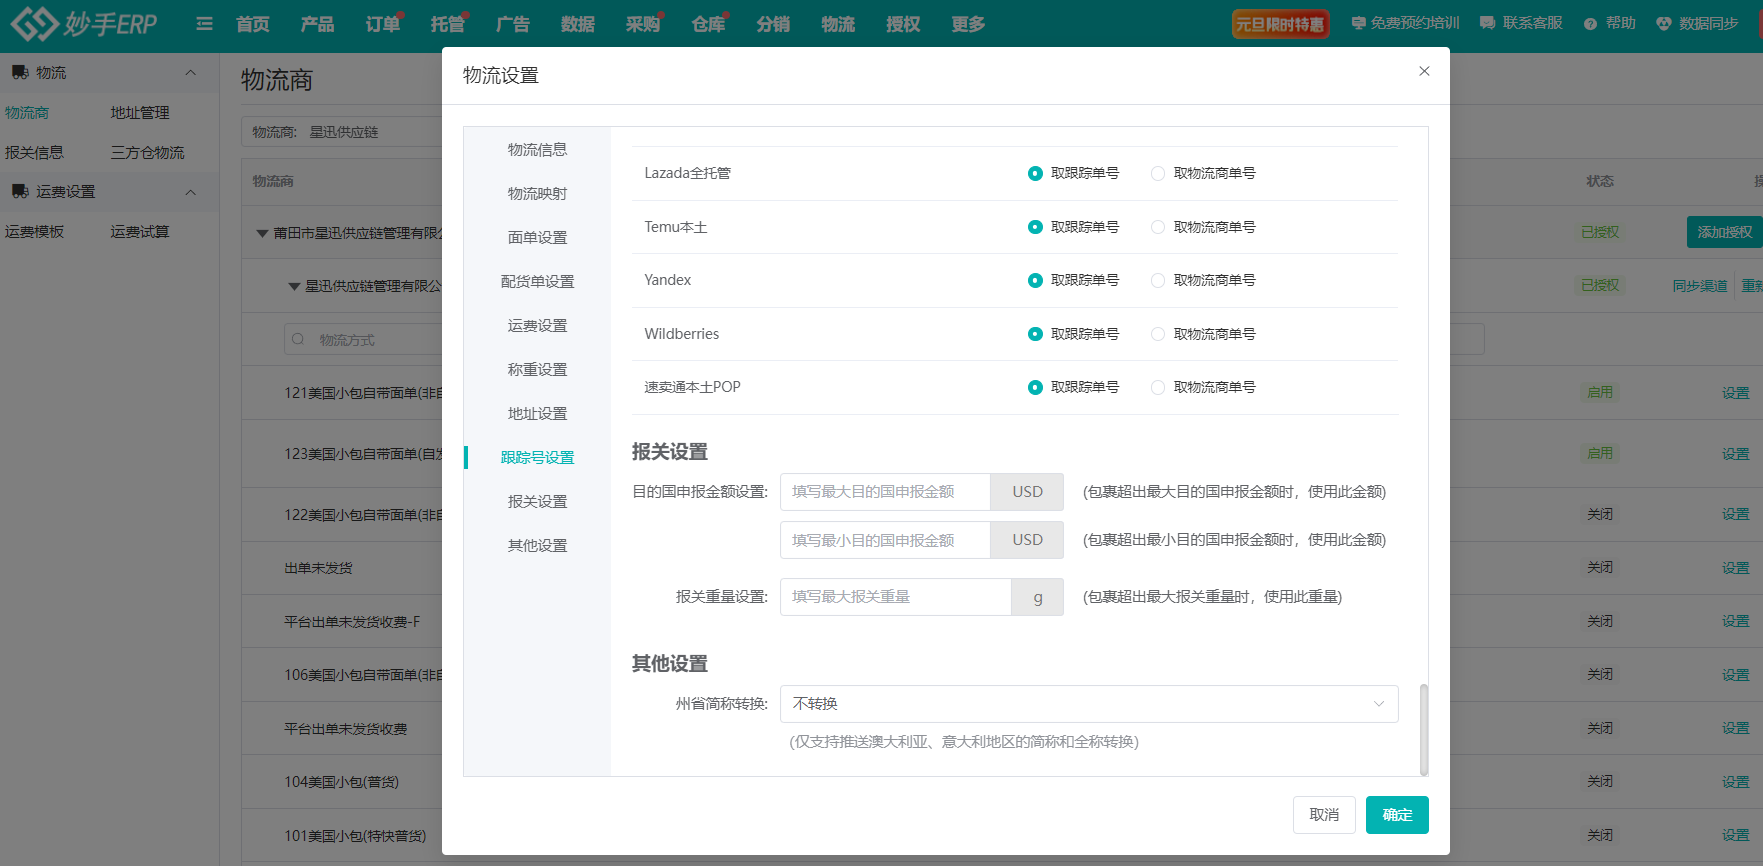This screenshot has height=866, width=1763.
Task: Open the 帮助 question mark icon
Action: (x=1590, y=24)
